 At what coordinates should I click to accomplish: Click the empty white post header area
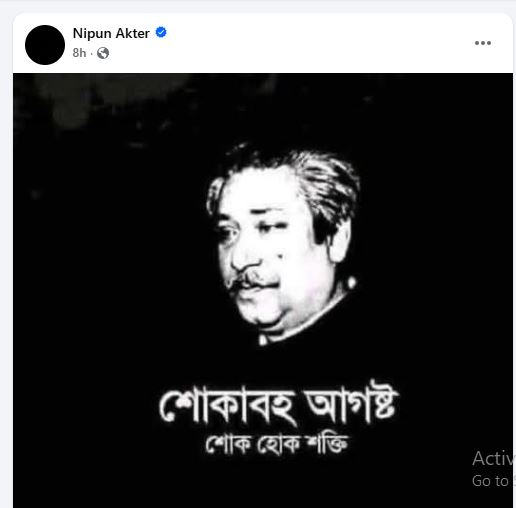coord(317,43)
